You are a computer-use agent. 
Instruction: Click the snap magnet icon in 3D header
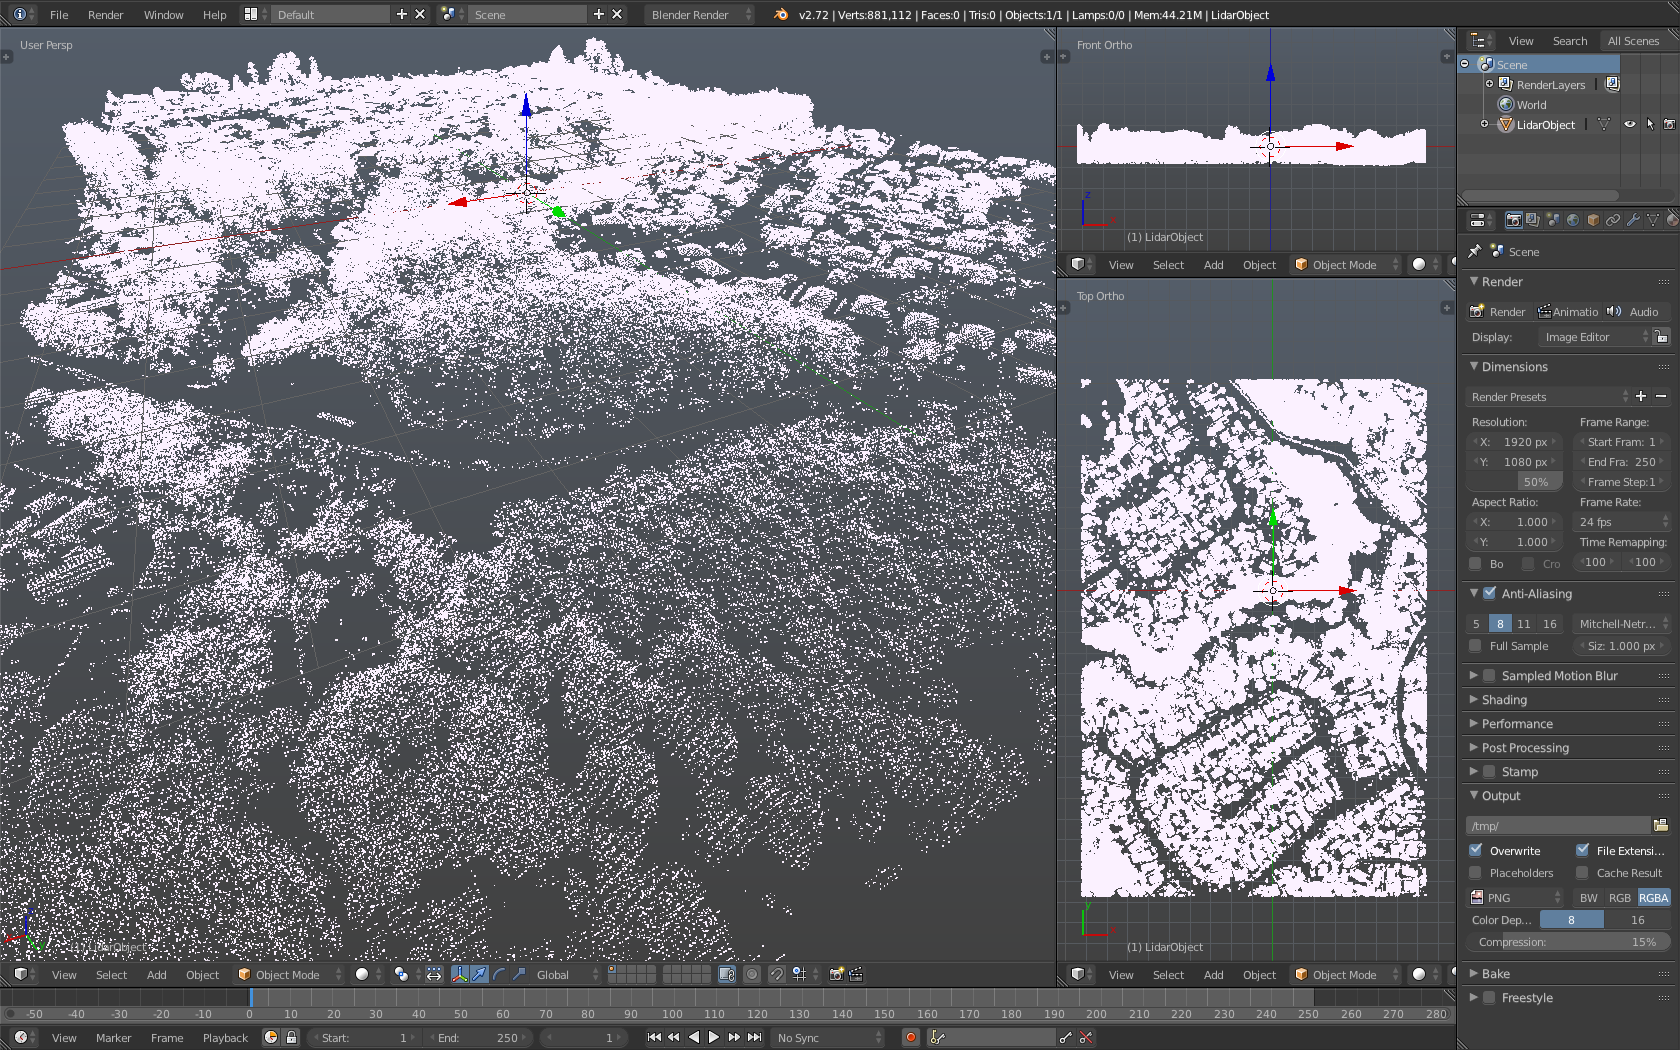point(776,974)
